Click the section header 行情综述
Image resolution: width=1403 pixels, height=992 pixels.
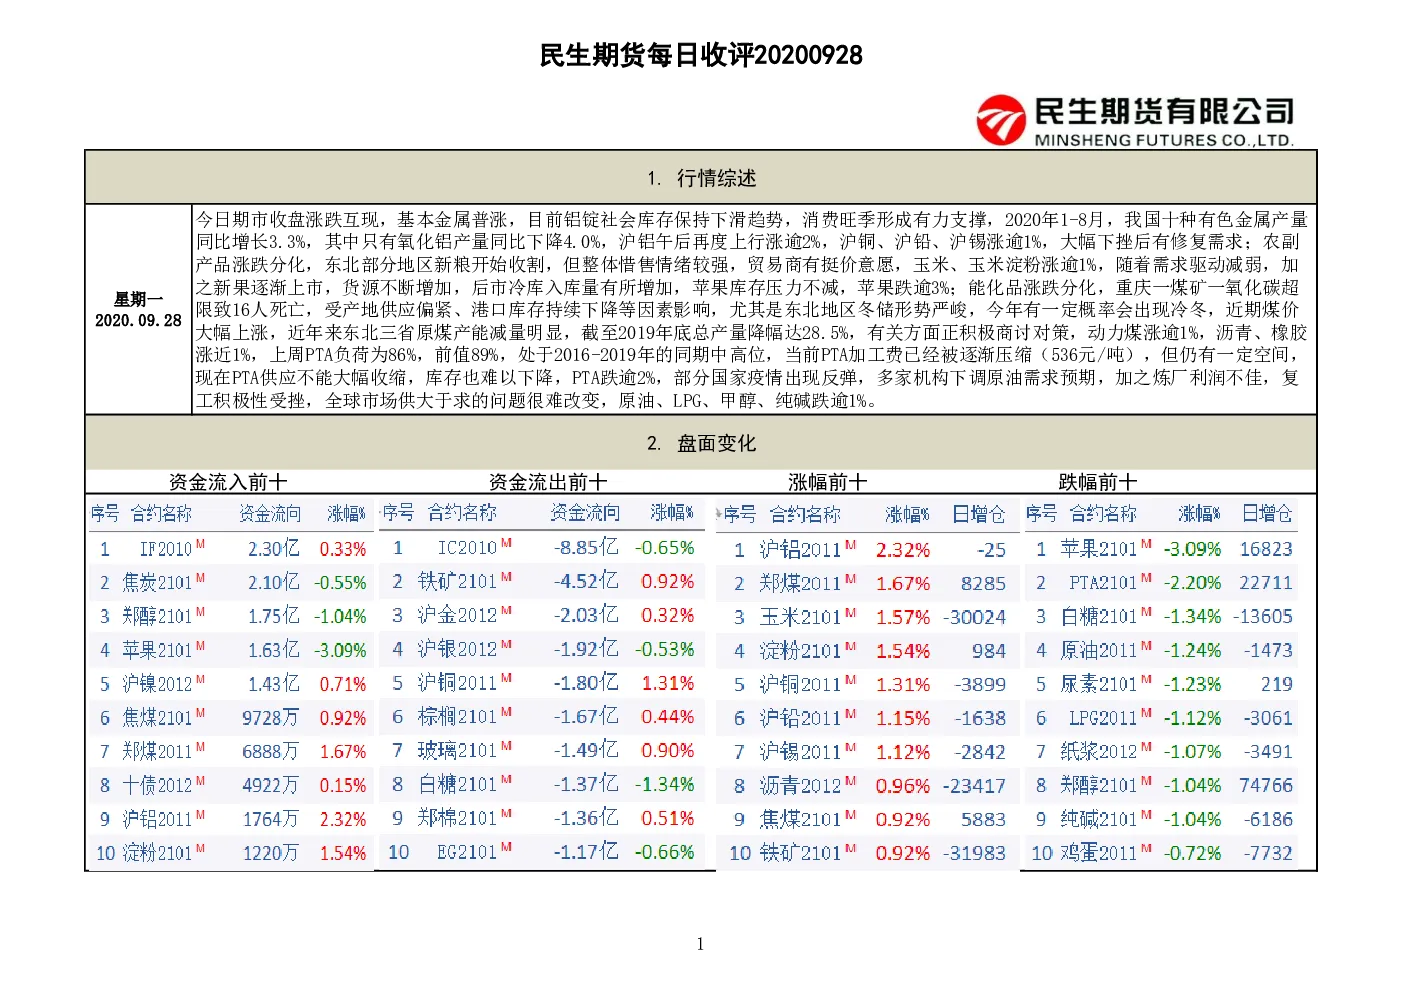click(716, 178)
